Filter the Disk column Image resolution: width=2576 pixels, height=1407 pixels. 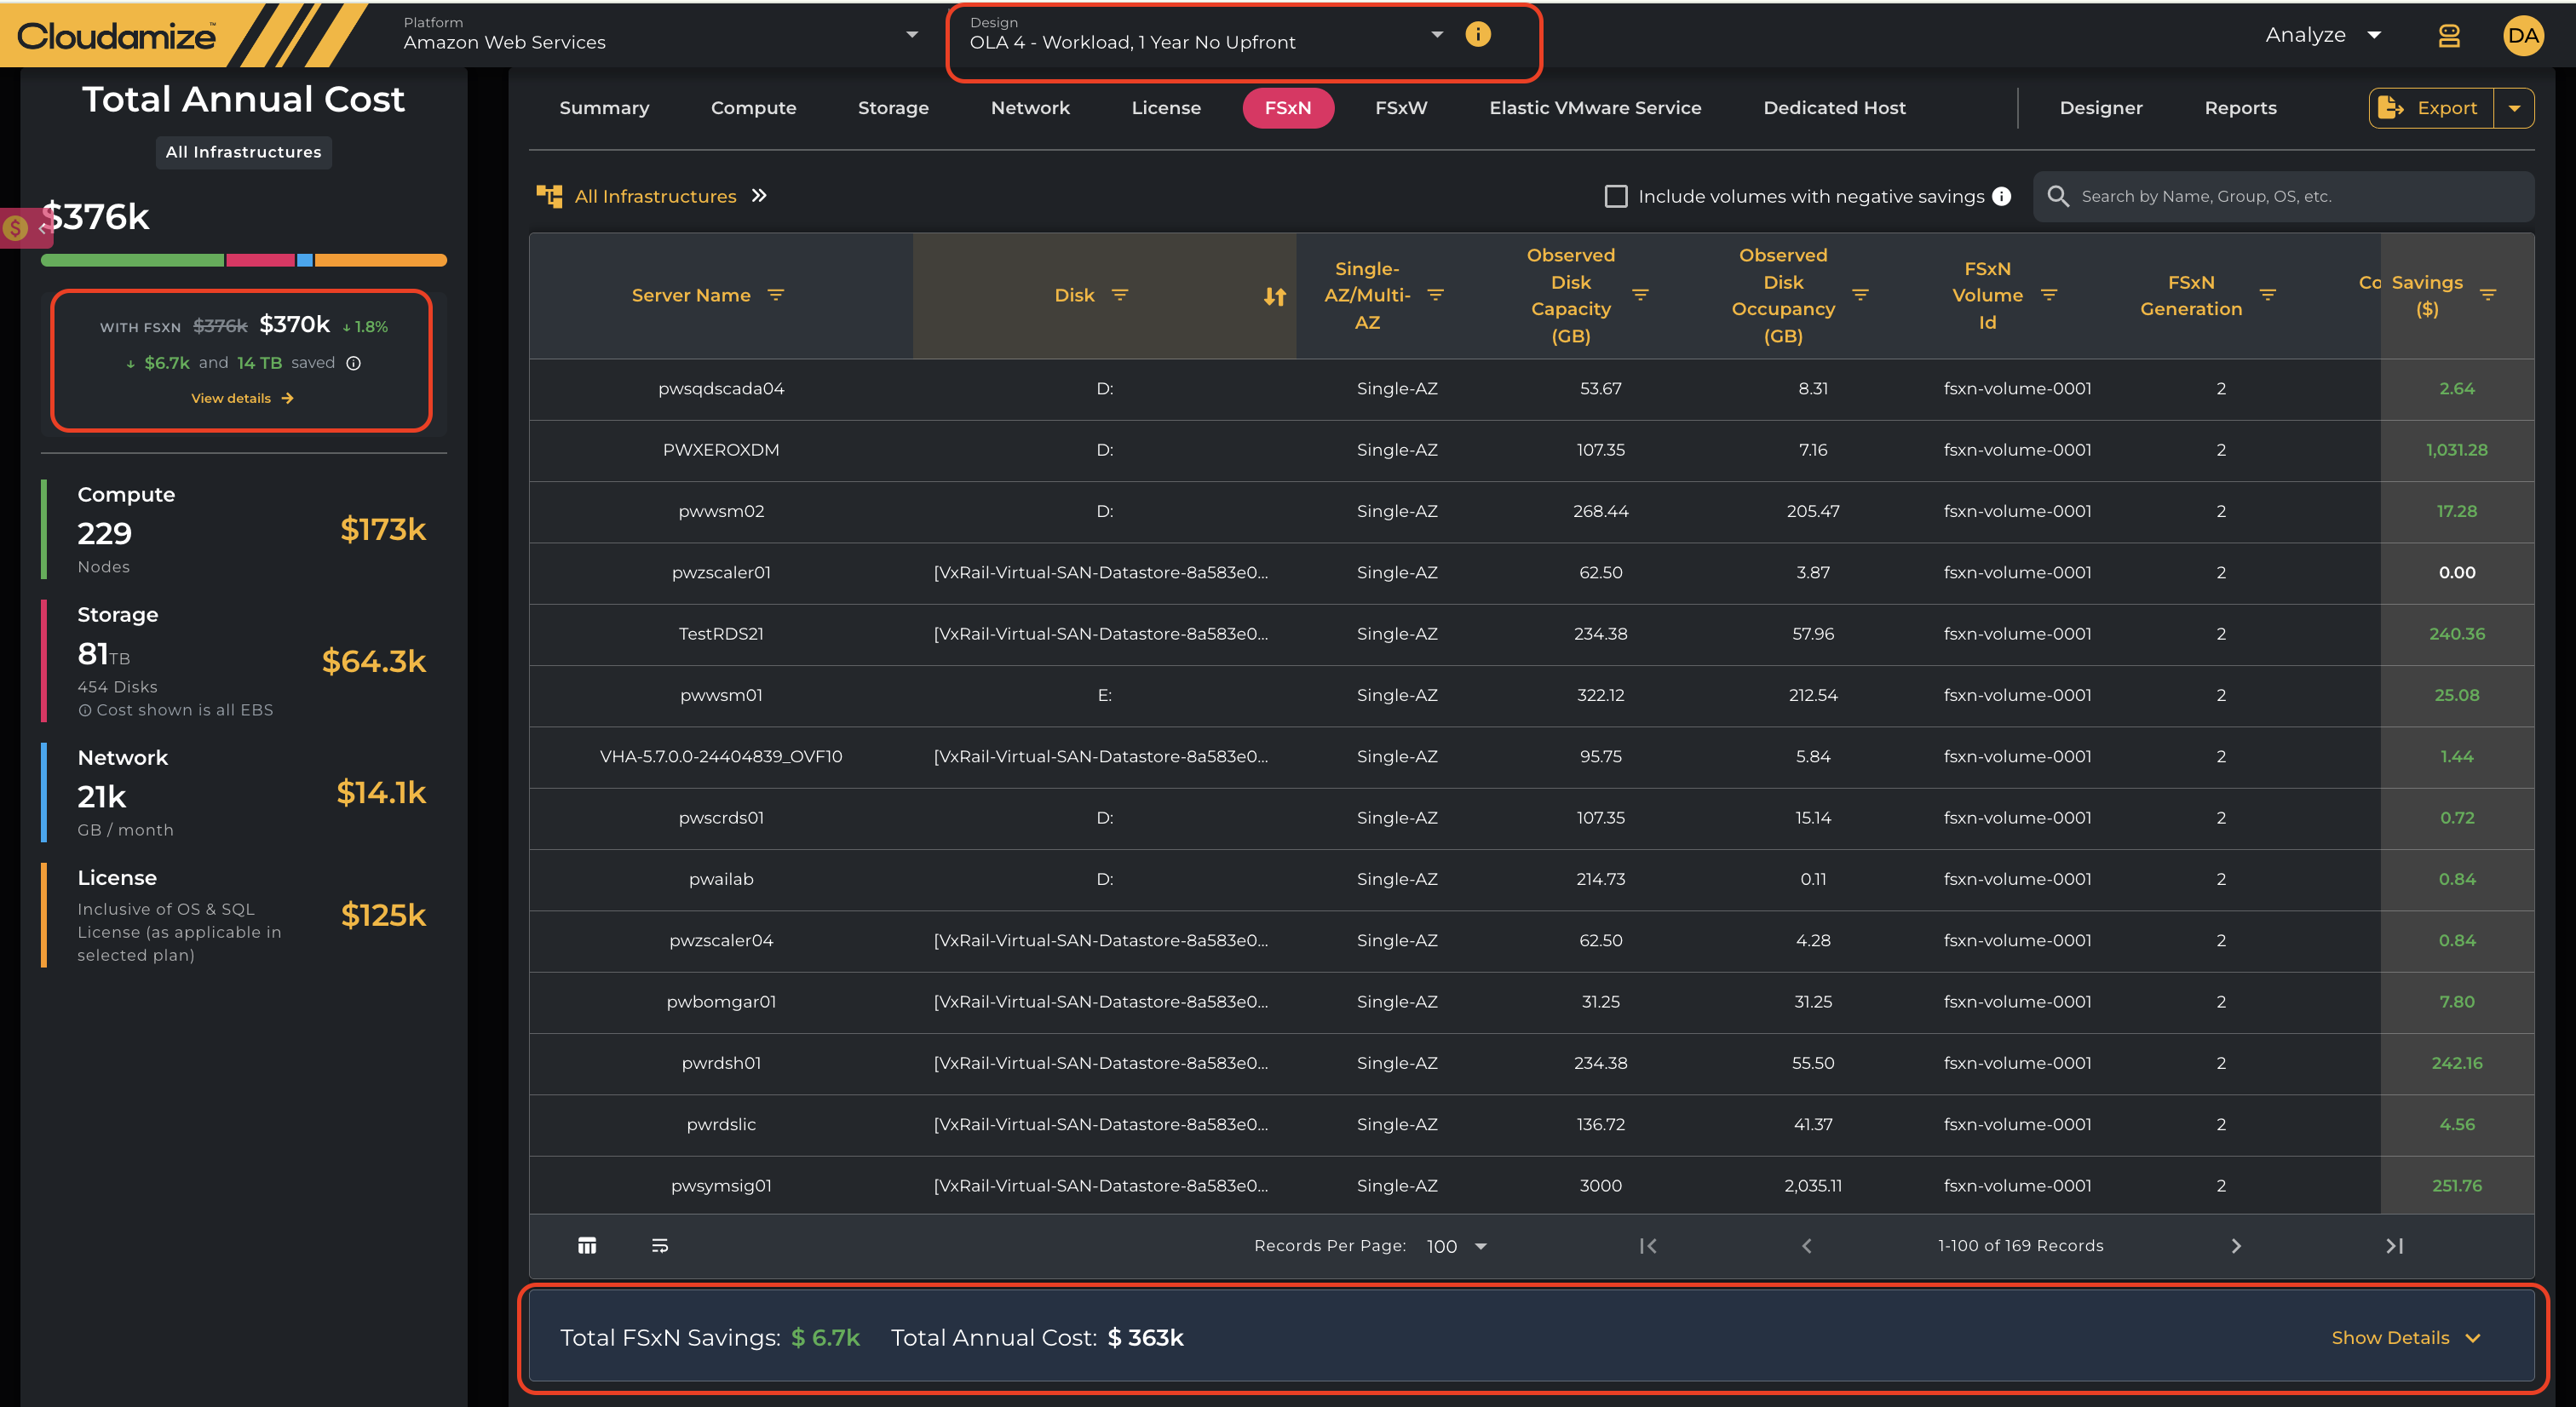pos(1120,295)
